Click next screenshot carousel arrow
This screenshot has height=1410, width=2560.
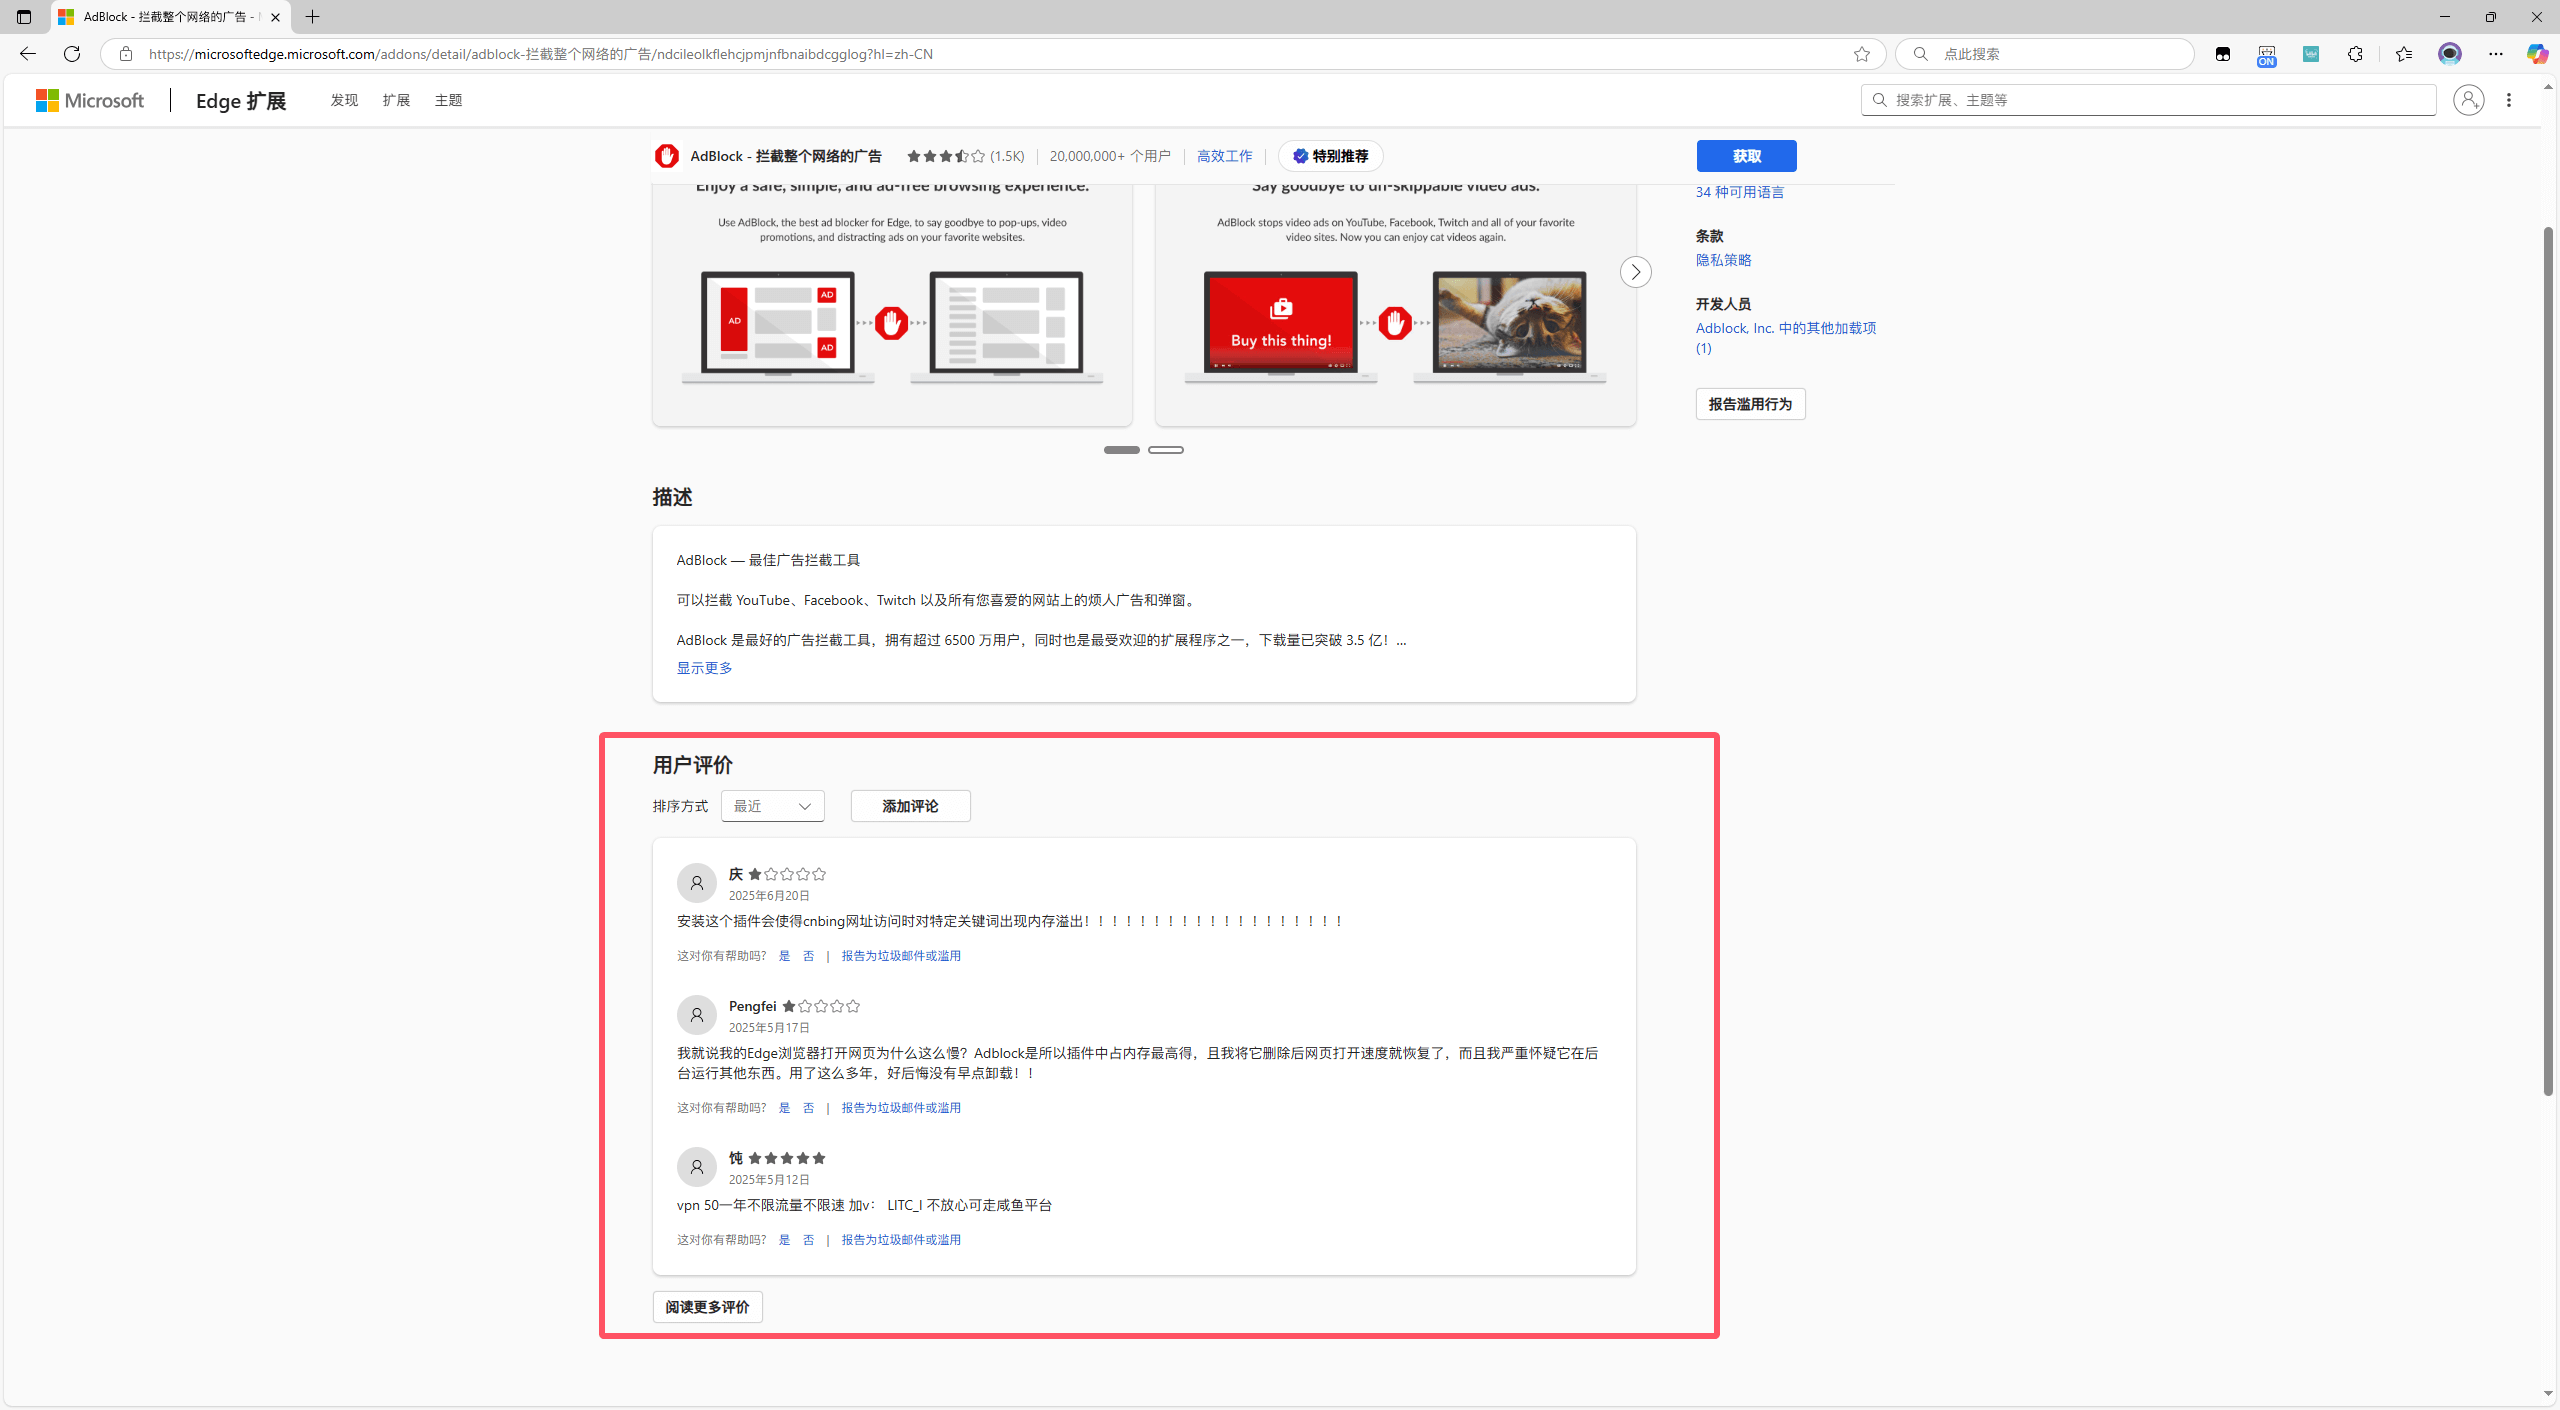click(x=1635, y=272)
